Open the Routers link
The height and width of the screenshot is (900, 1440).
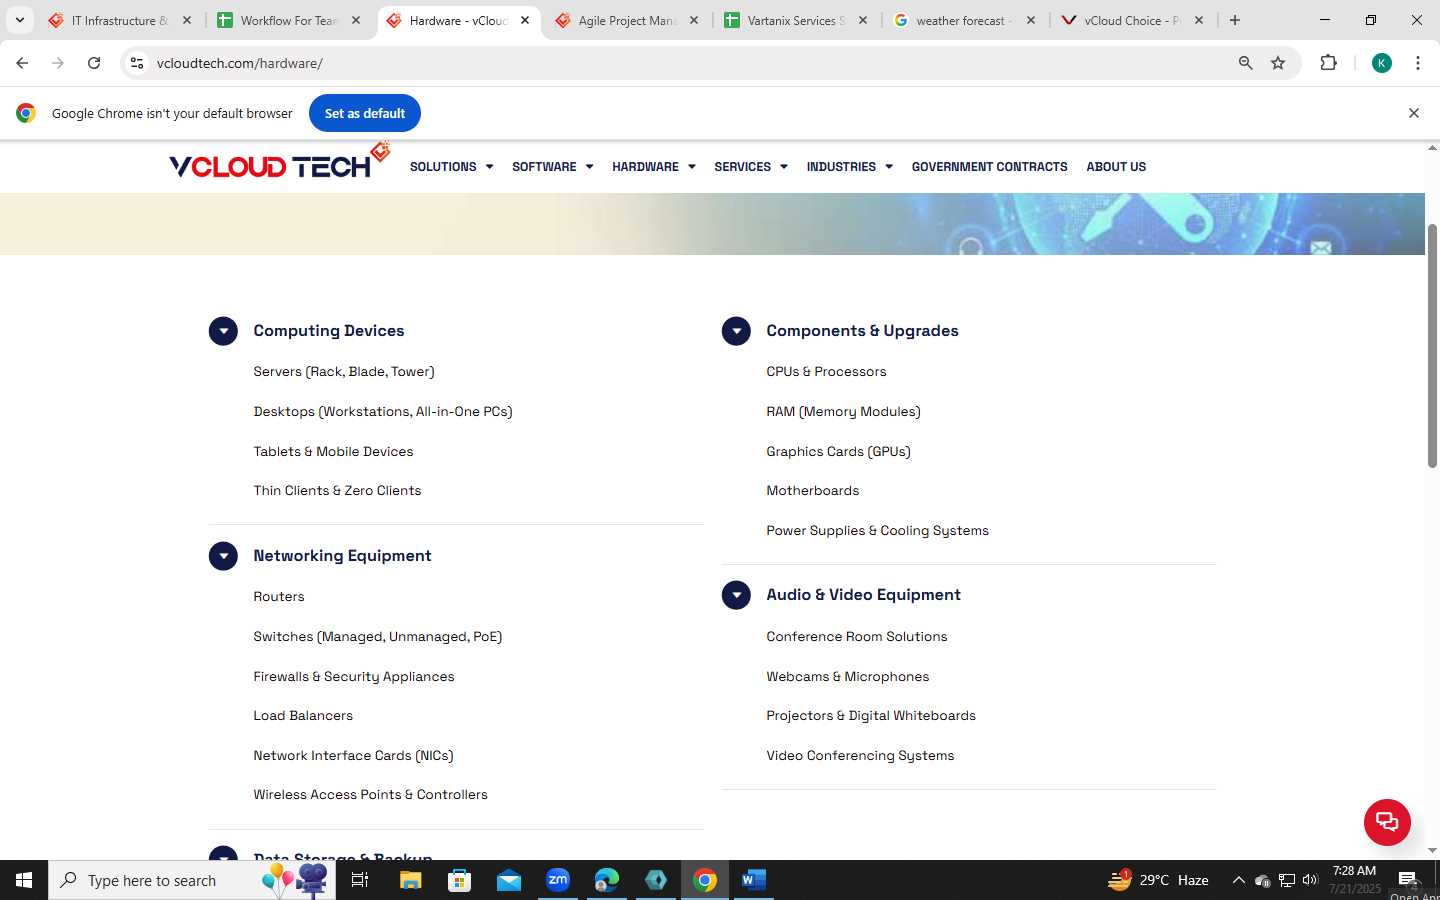(279, 597)
